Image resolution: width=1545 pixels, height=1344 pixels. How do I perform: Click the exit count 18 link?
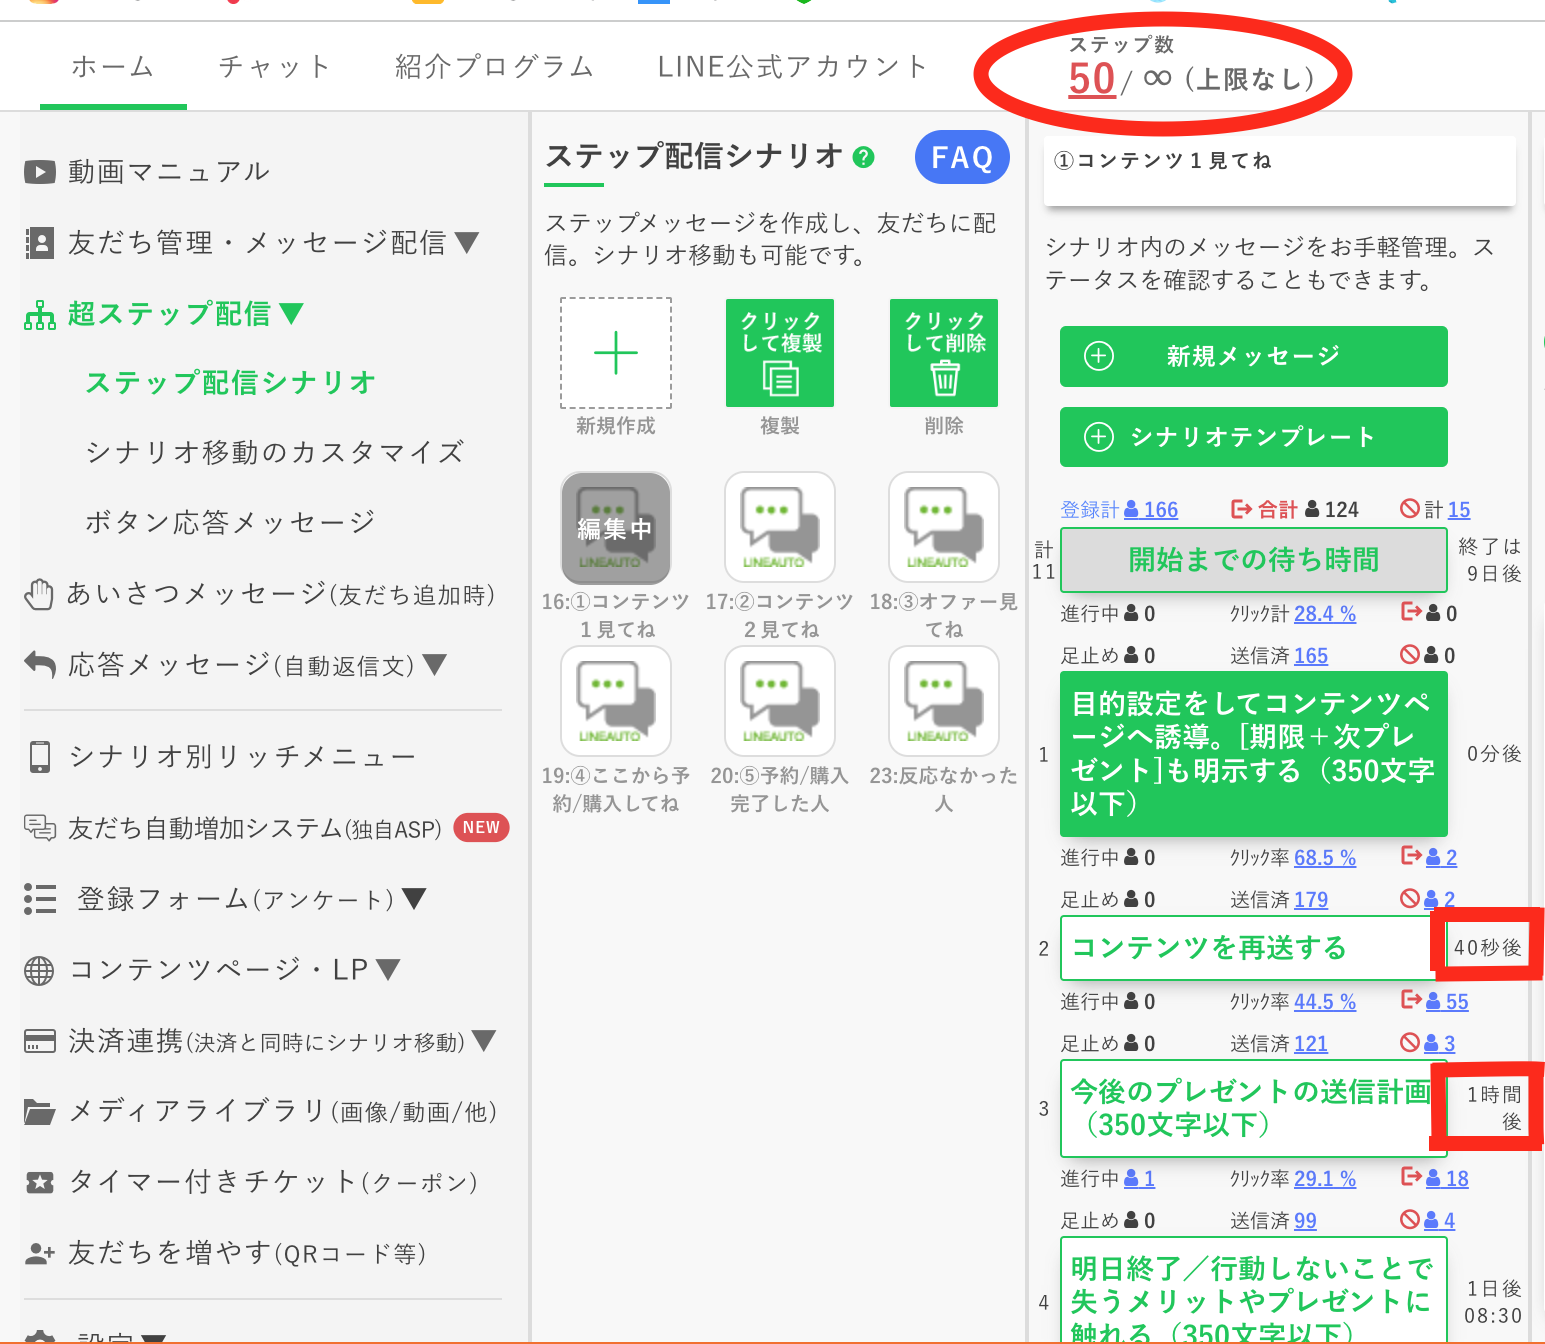pos(1448,1179)
